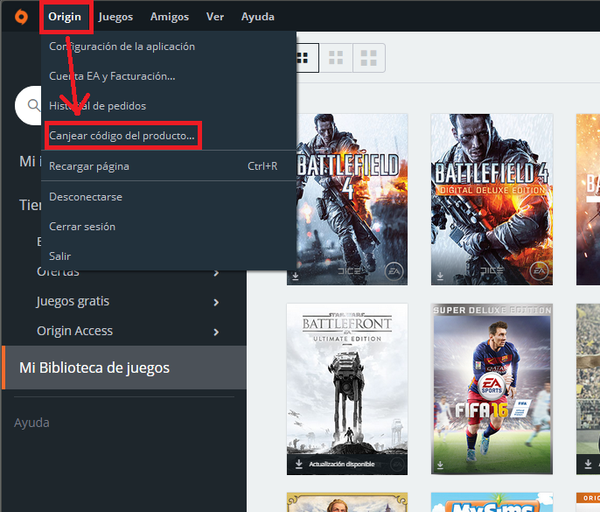Click the orange Origin logo icon
600x512 pixels.
pyautogui.click(x=21, y=17)
